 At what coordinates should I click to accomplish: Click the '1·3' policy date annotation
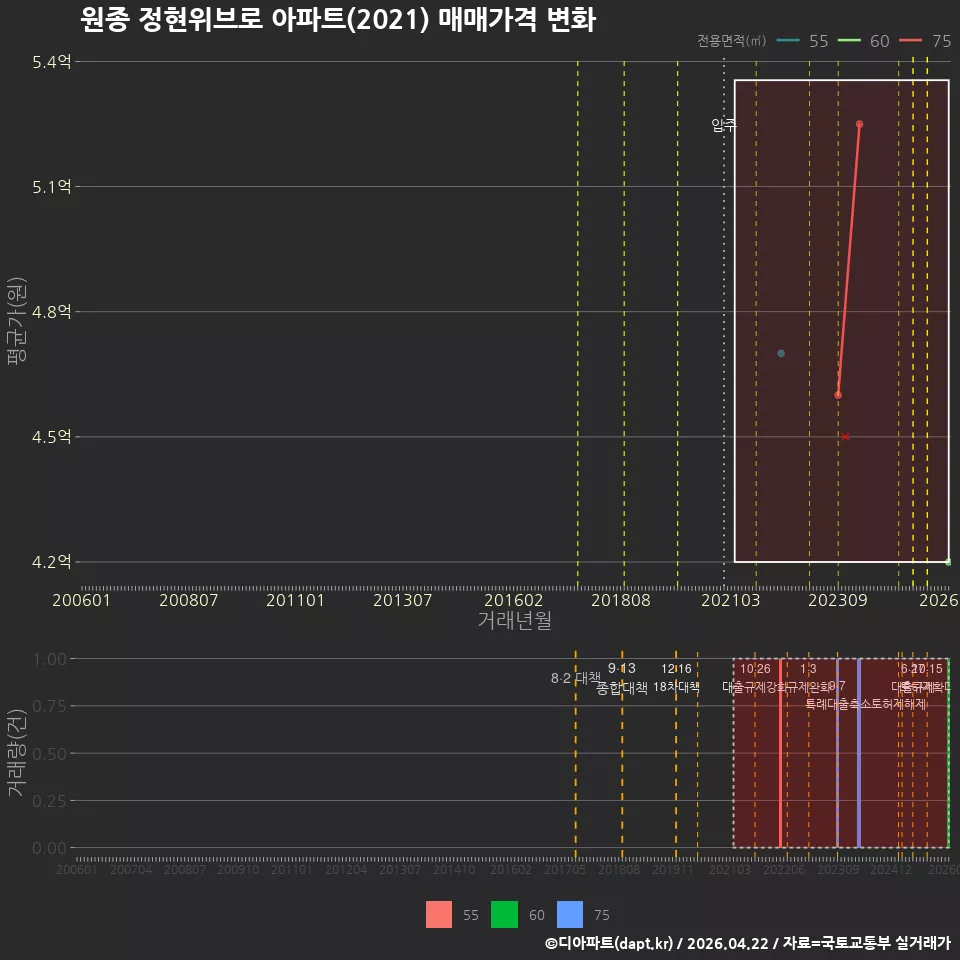tap(808, 669)
